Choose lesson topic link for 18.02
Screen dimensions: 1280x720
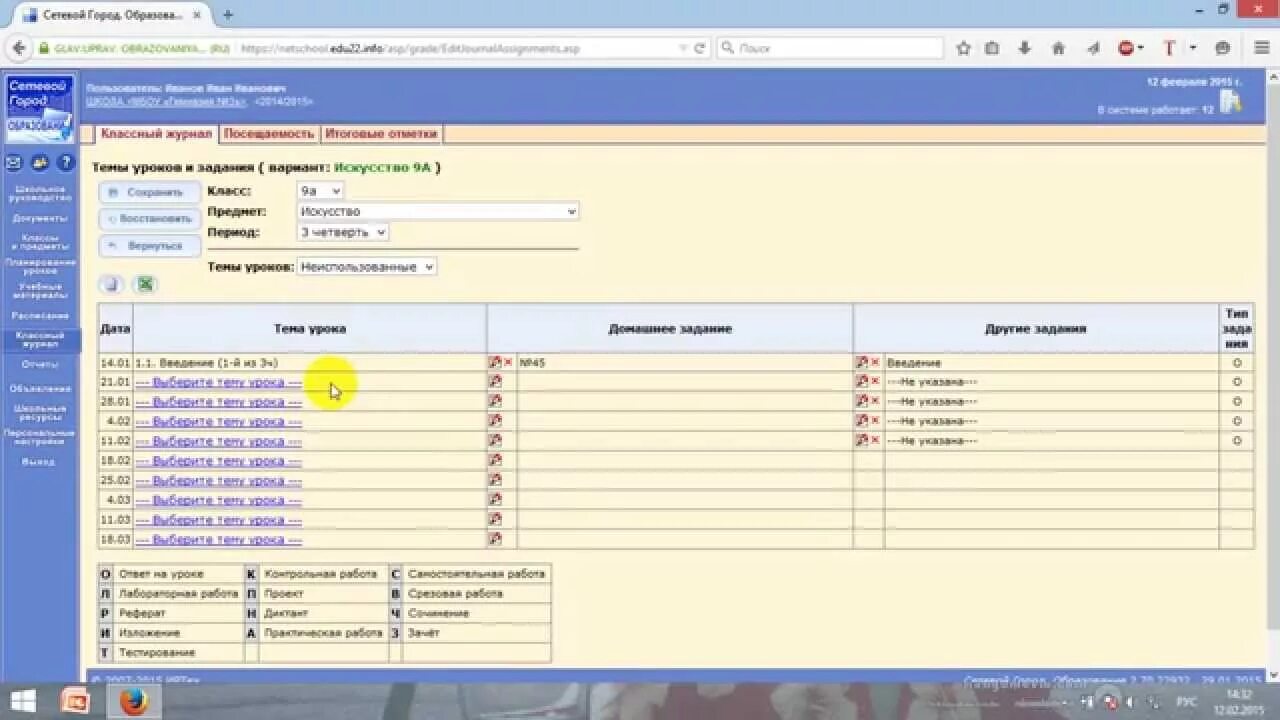[x=219, y=461]
